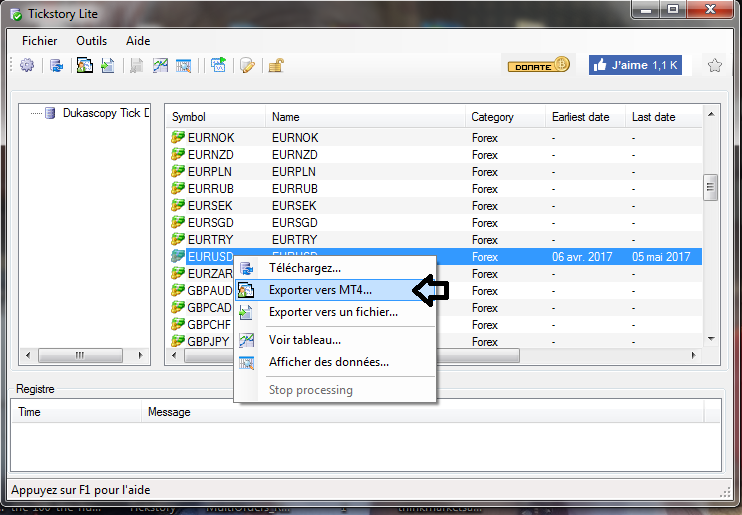742x515 pixels.
Task: Click the export to file toolbar icon
Action: click(108, 66)
